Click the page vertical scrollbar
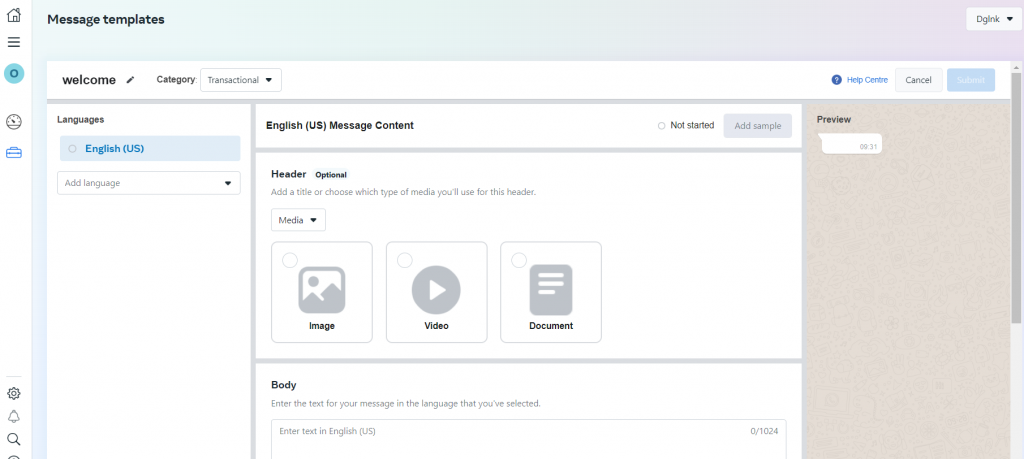Screen dimensions: 1024x459 point(1016,196)
